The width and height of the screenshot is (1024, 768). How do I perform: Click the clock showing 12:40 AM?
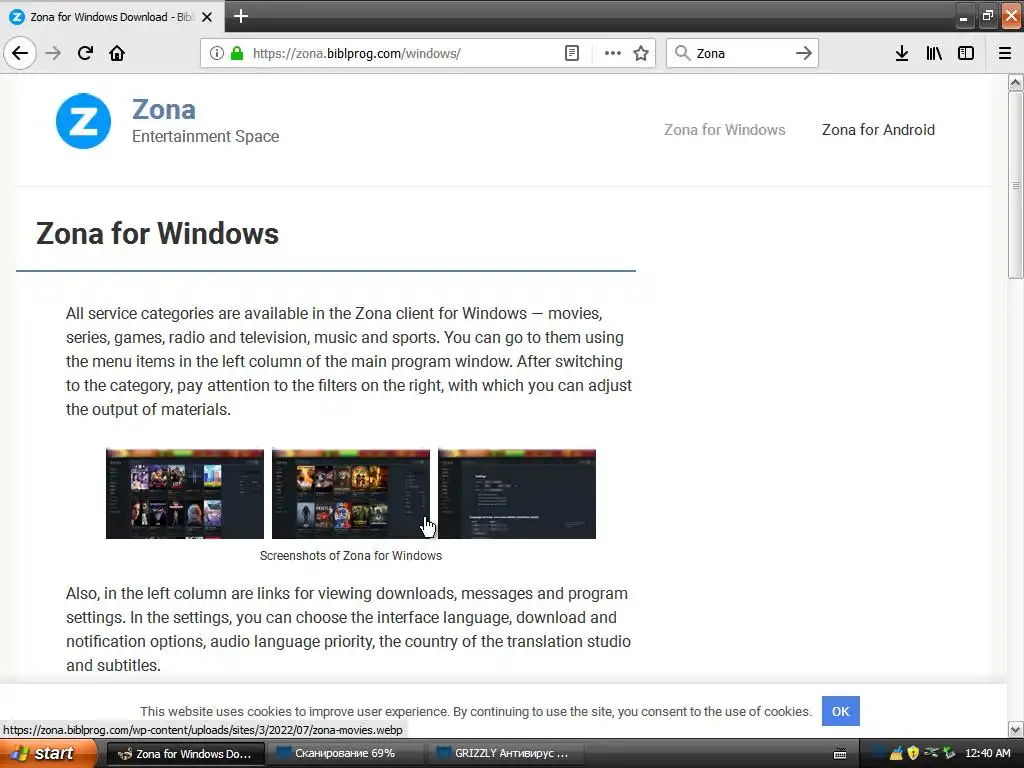[987, 754]
